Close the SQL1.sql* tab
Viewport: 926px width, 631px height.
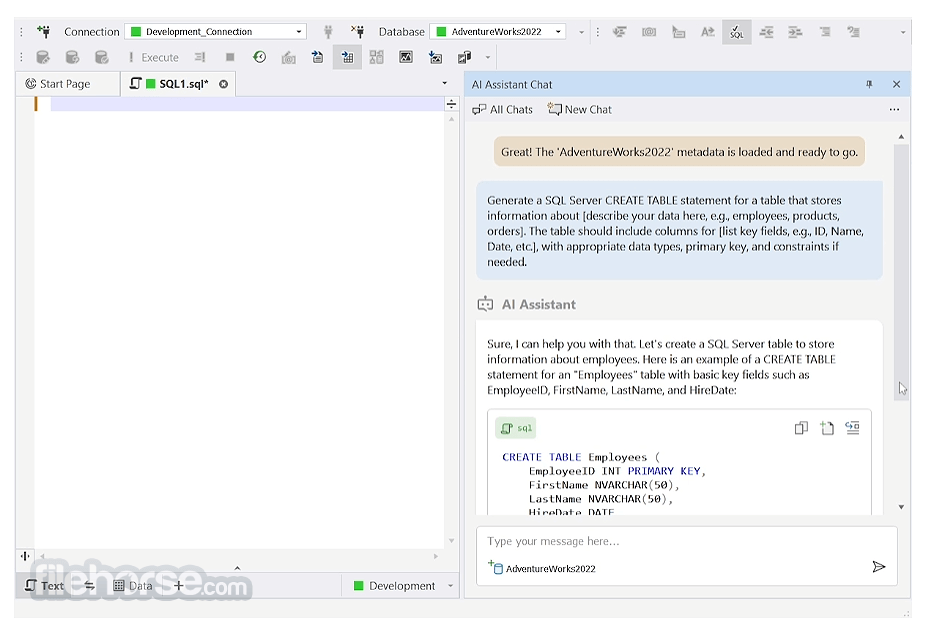223,84
